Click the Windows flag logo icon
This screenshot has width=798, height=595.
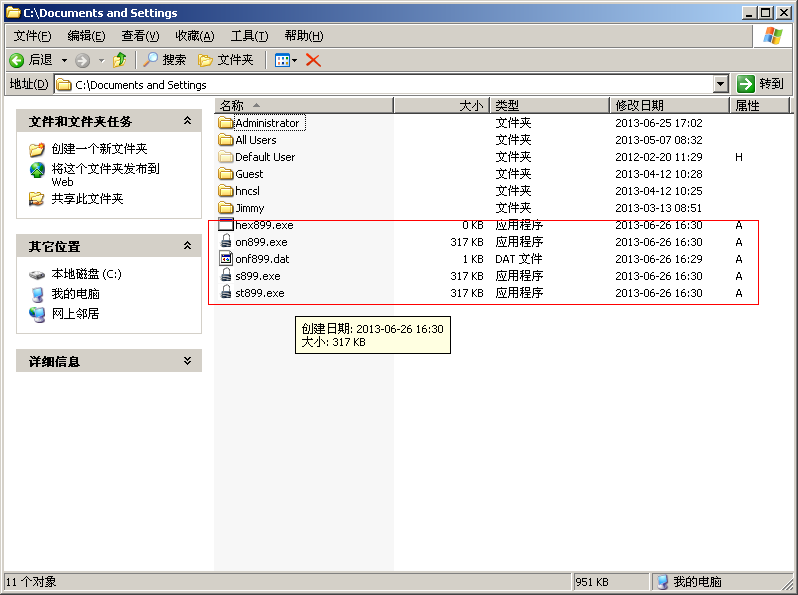pyautogui.click(x=773, y=36)
